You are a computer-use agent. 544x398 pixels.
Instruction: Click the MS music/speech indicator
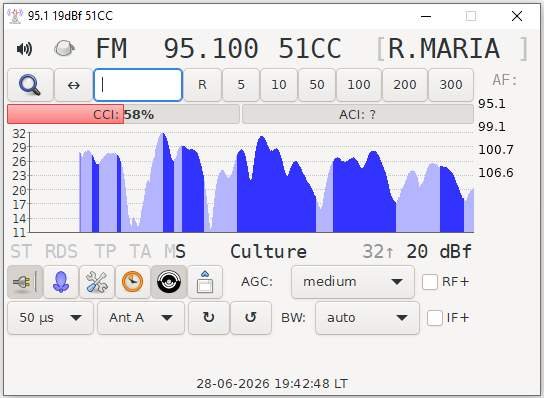pyautogui.click(x=175, y=252)
